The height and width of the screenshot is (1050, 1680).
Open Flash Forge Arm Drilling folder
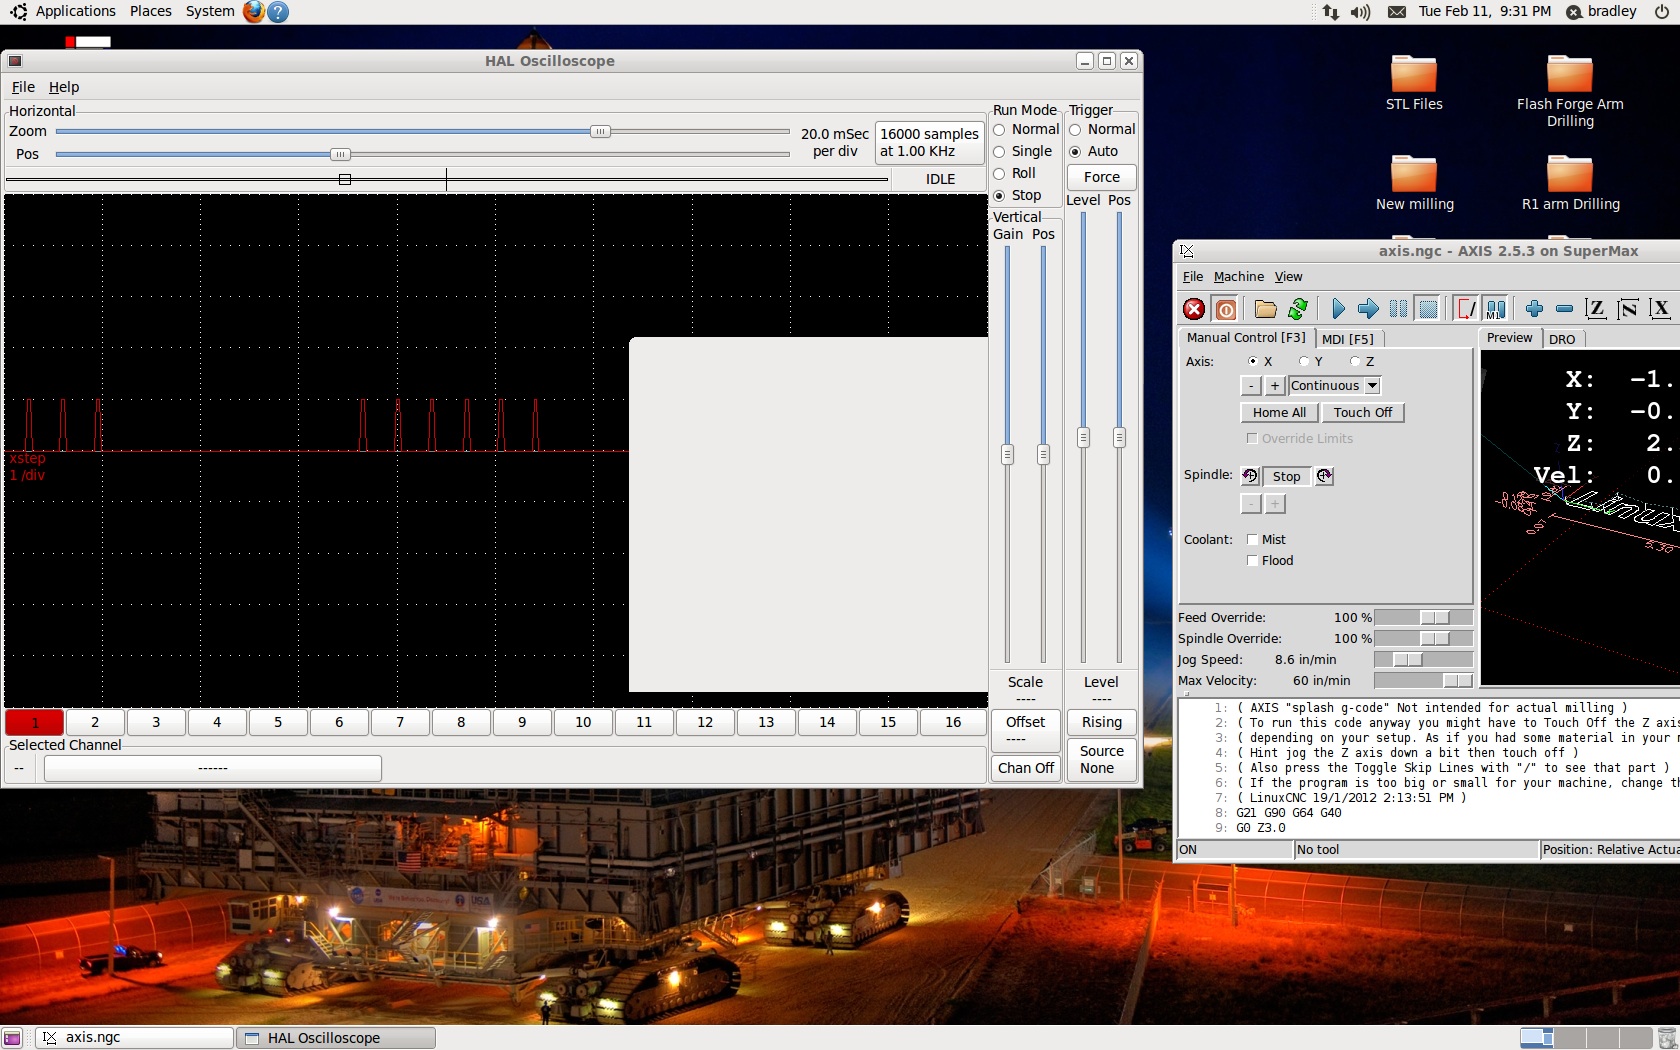(1570, 90)
